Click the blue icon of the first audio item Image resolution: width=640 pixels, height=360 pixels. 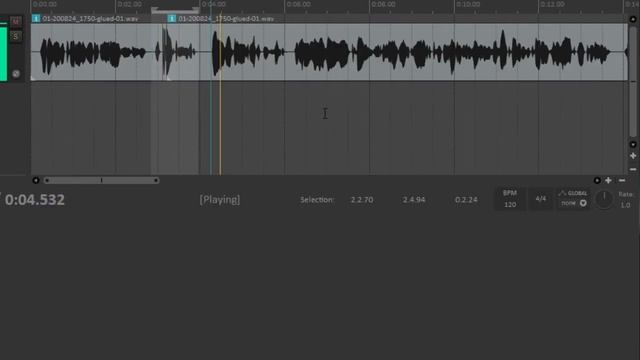36,18
